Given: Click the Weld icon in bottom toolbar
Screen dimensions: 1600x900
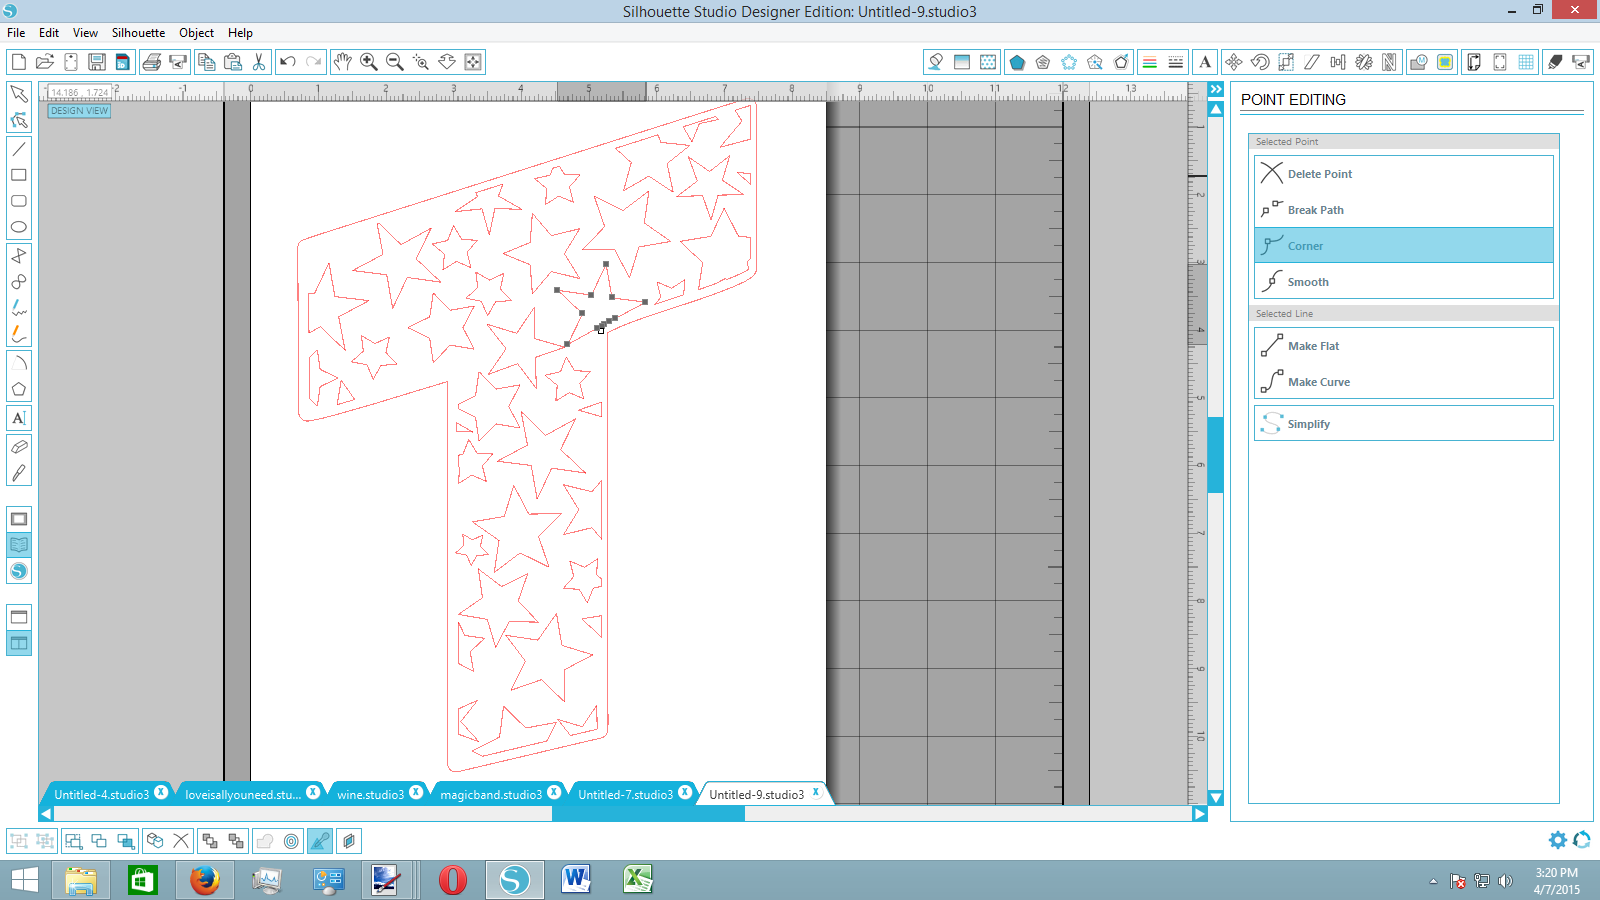Looking at the screenshot, I should click(x=265, y=841).
